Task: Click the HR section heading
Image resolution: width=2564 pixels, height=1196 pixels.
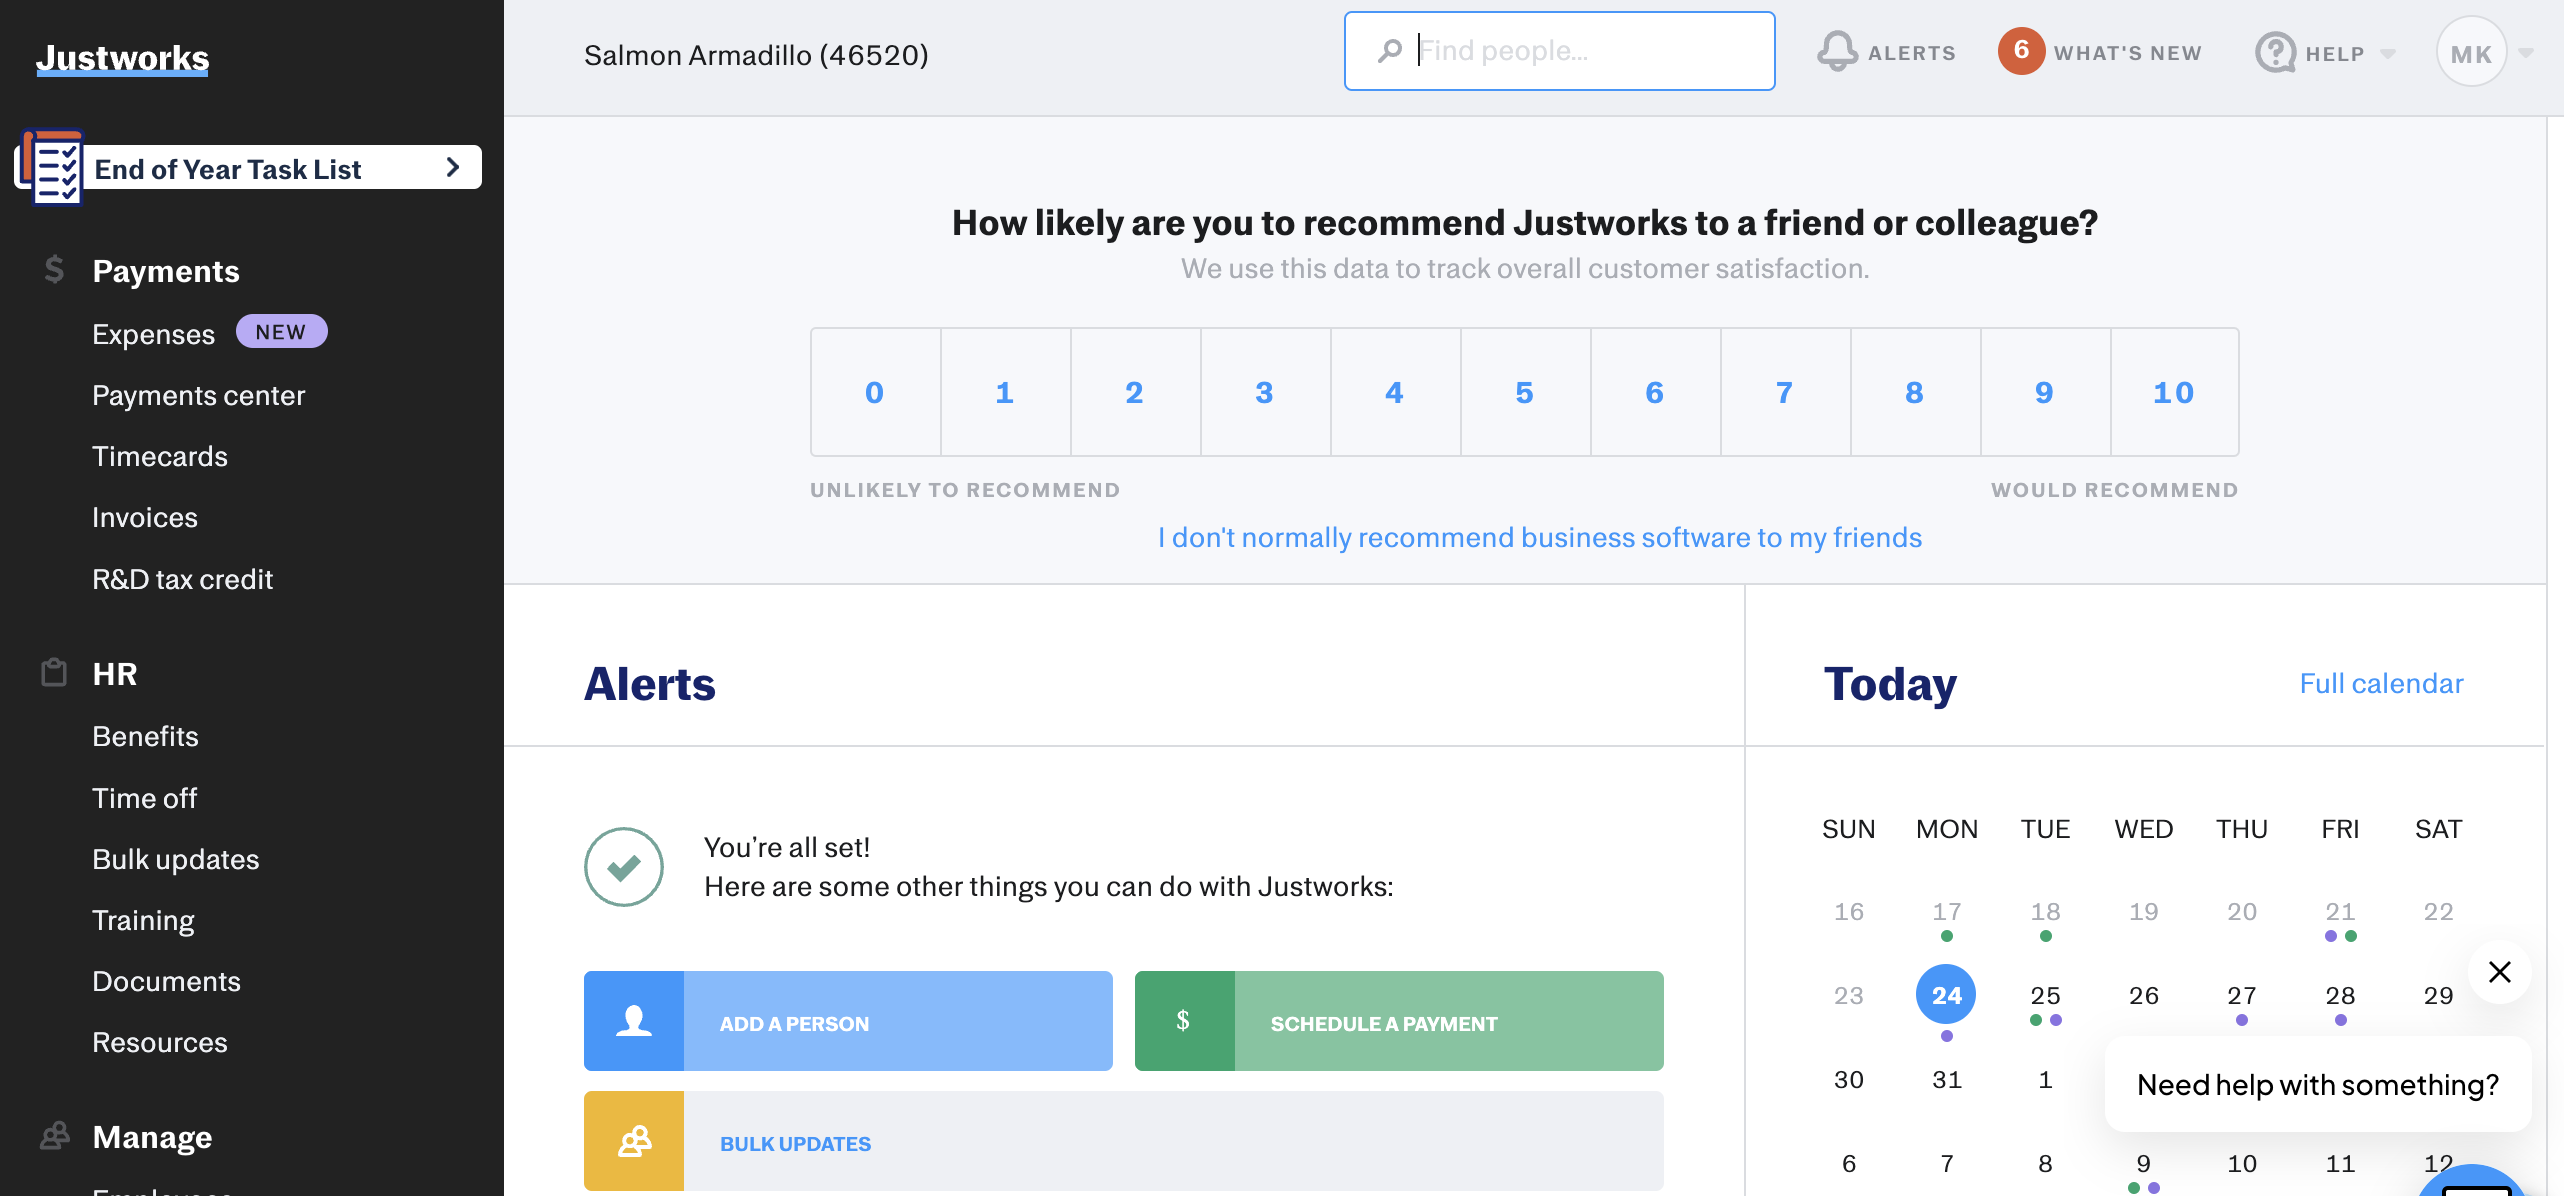Action: click(115, 674)
